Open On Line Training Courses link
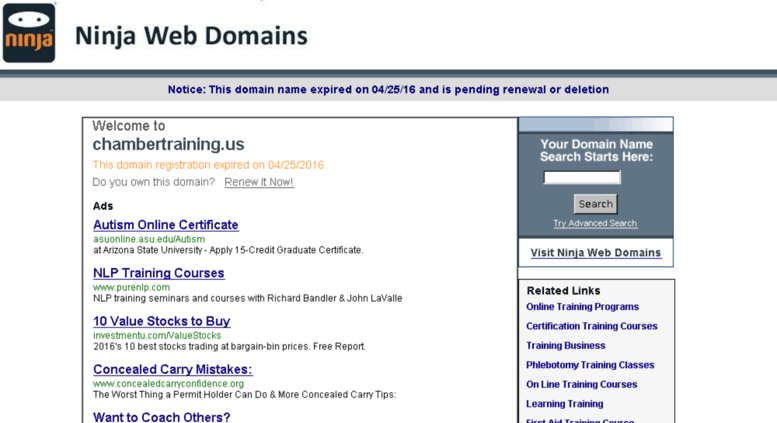 point(581,384)
